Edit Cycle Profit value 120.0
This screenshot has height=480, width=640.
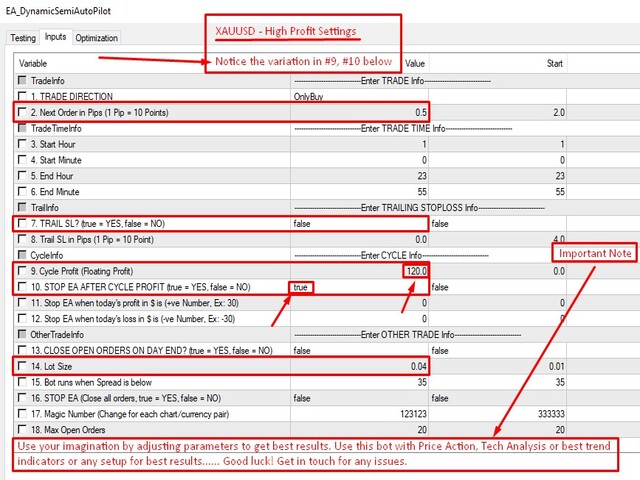pyautogui.click(x=360, y=271)
